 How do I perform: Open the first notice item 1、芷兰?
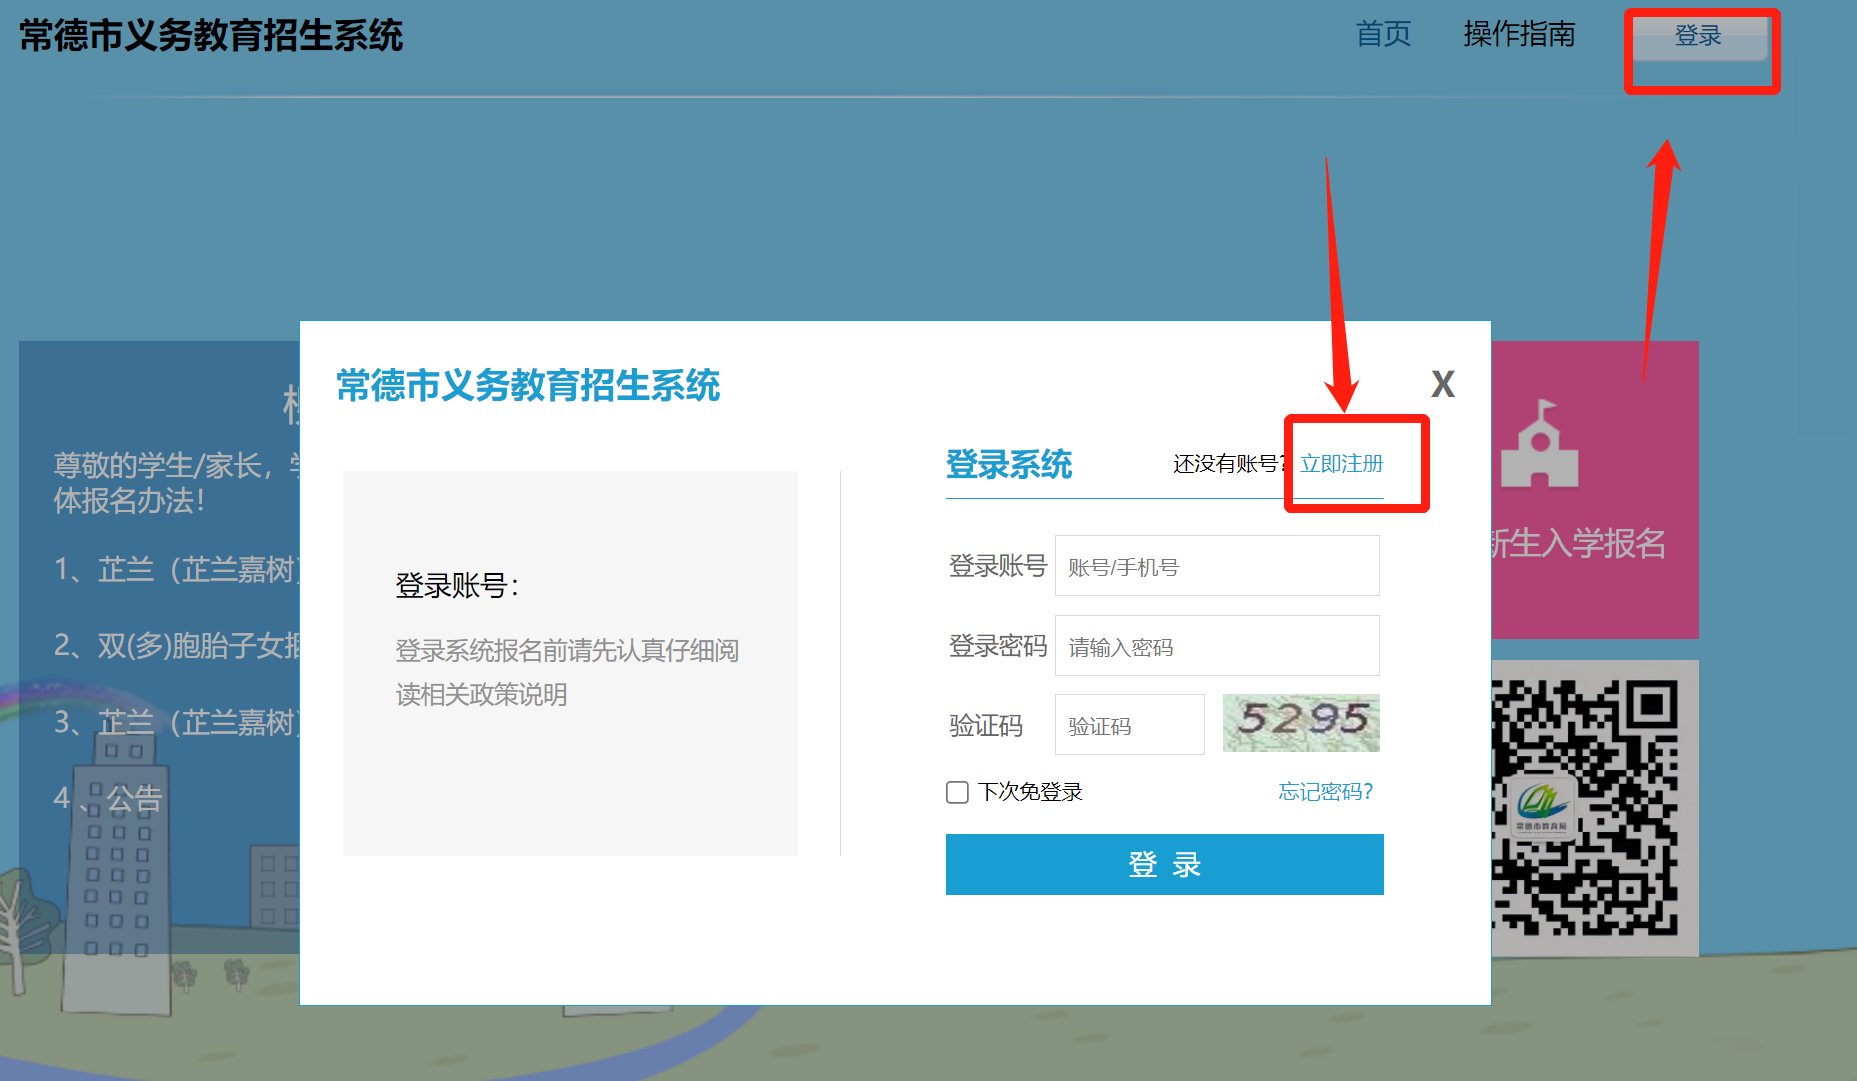click(x=177, y=570)
